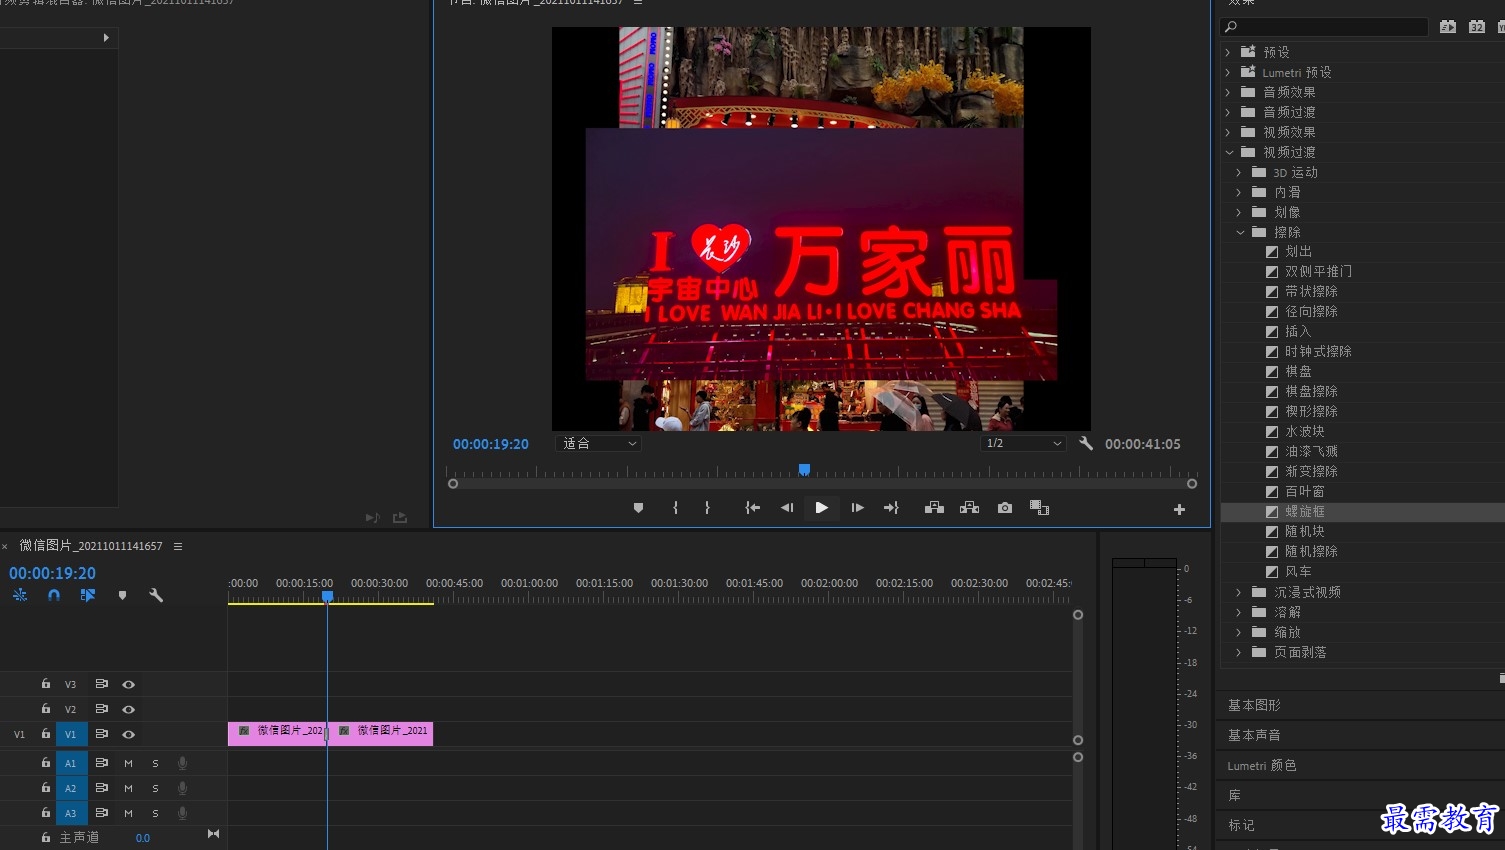Toggle nest sequence insert mode icon

click(x=20, y=595)
